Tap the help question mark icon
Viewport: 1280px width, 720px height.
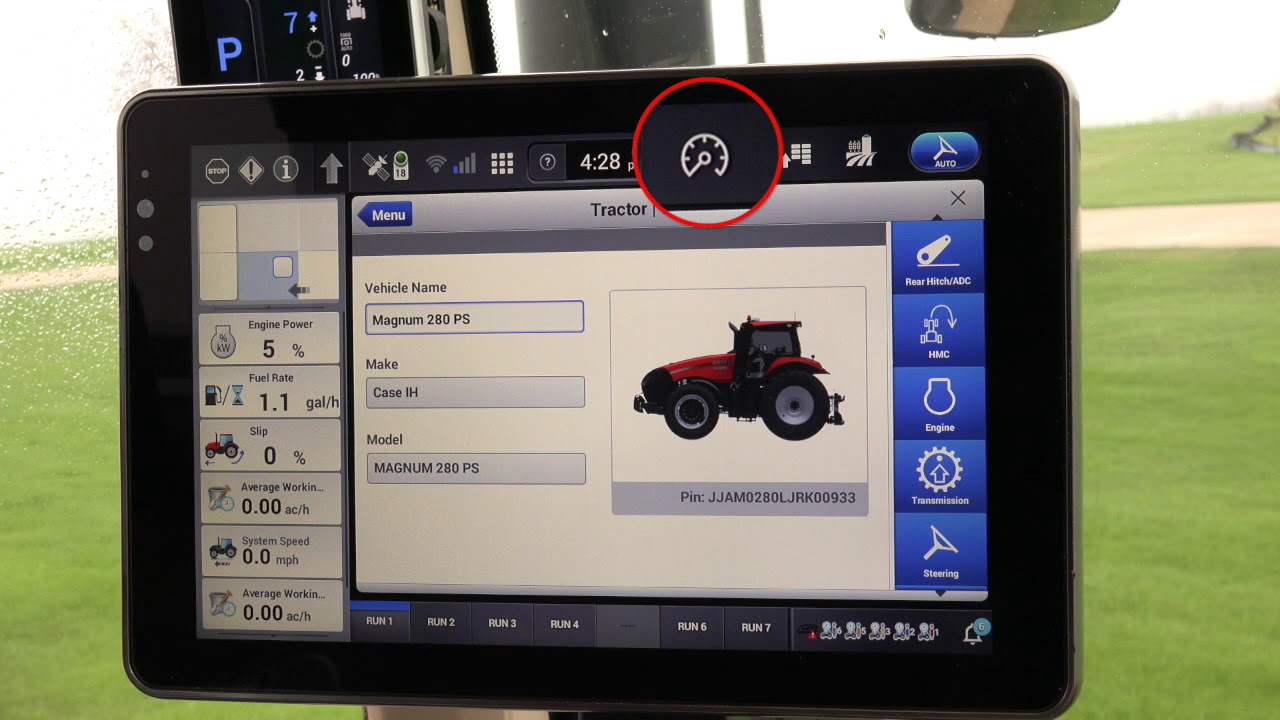(x=547, y=162)
